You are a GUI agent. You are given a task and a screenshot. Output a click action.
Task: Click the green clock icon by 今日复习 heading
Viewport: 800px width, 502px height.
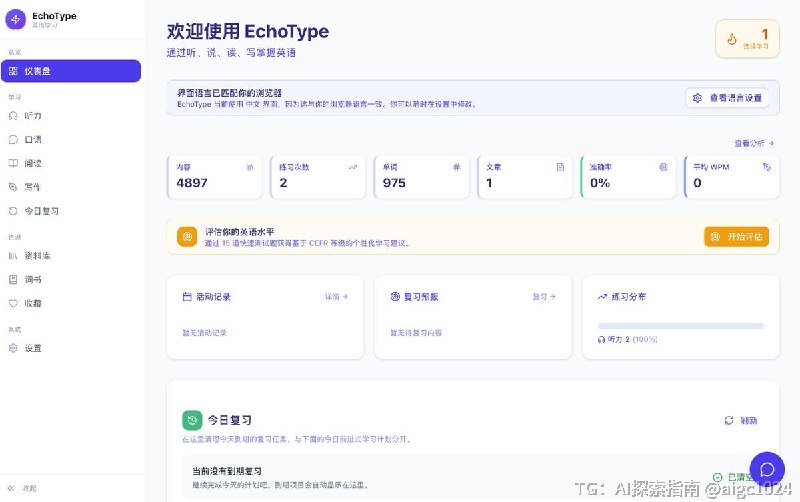click(x=192, y=420)
